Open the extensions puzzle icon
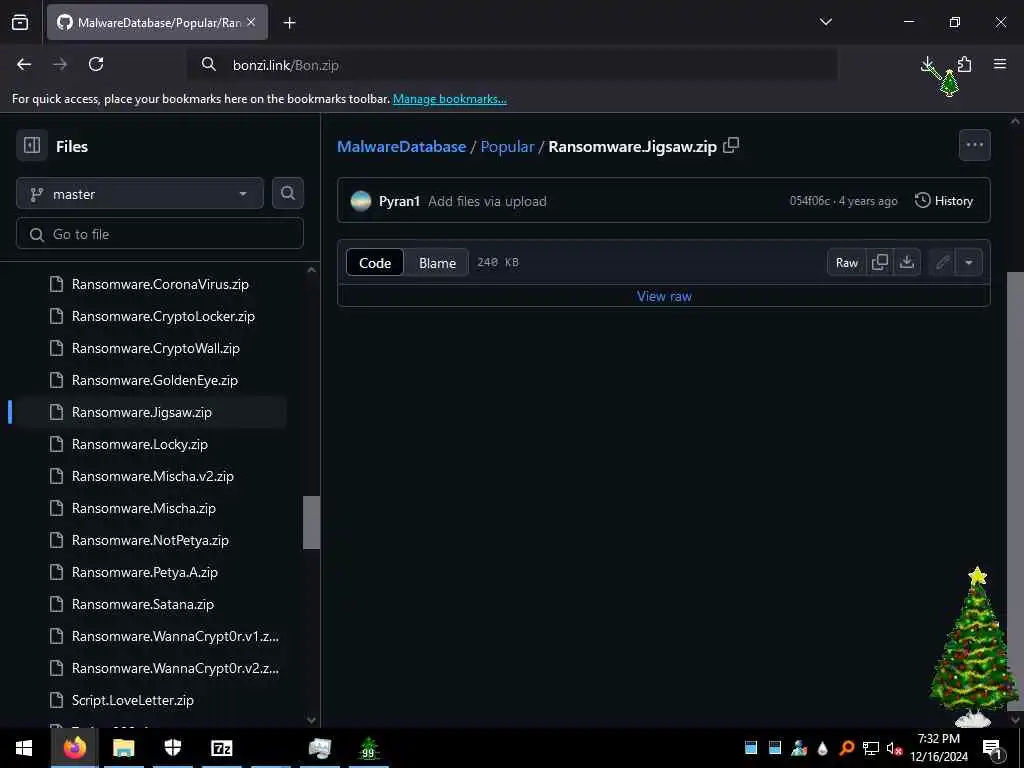 tap(965, 64)
